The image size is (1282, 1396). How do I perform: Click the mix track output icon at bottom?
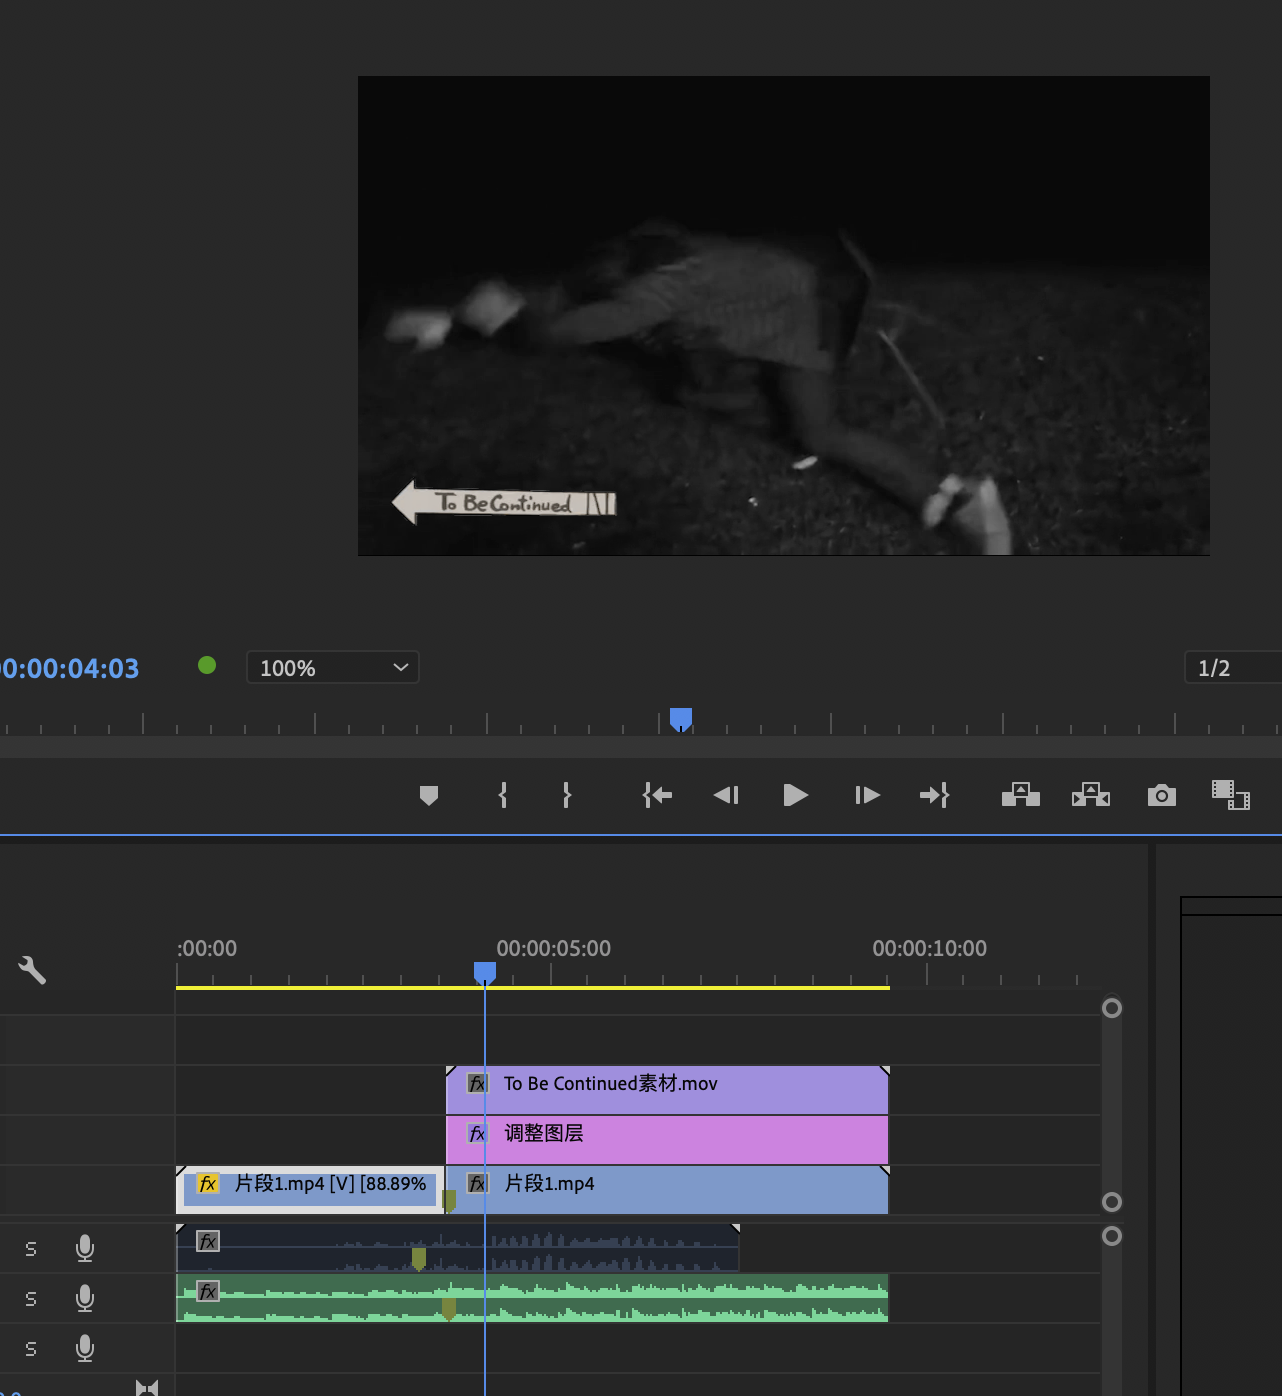(x=147, y=1387)
